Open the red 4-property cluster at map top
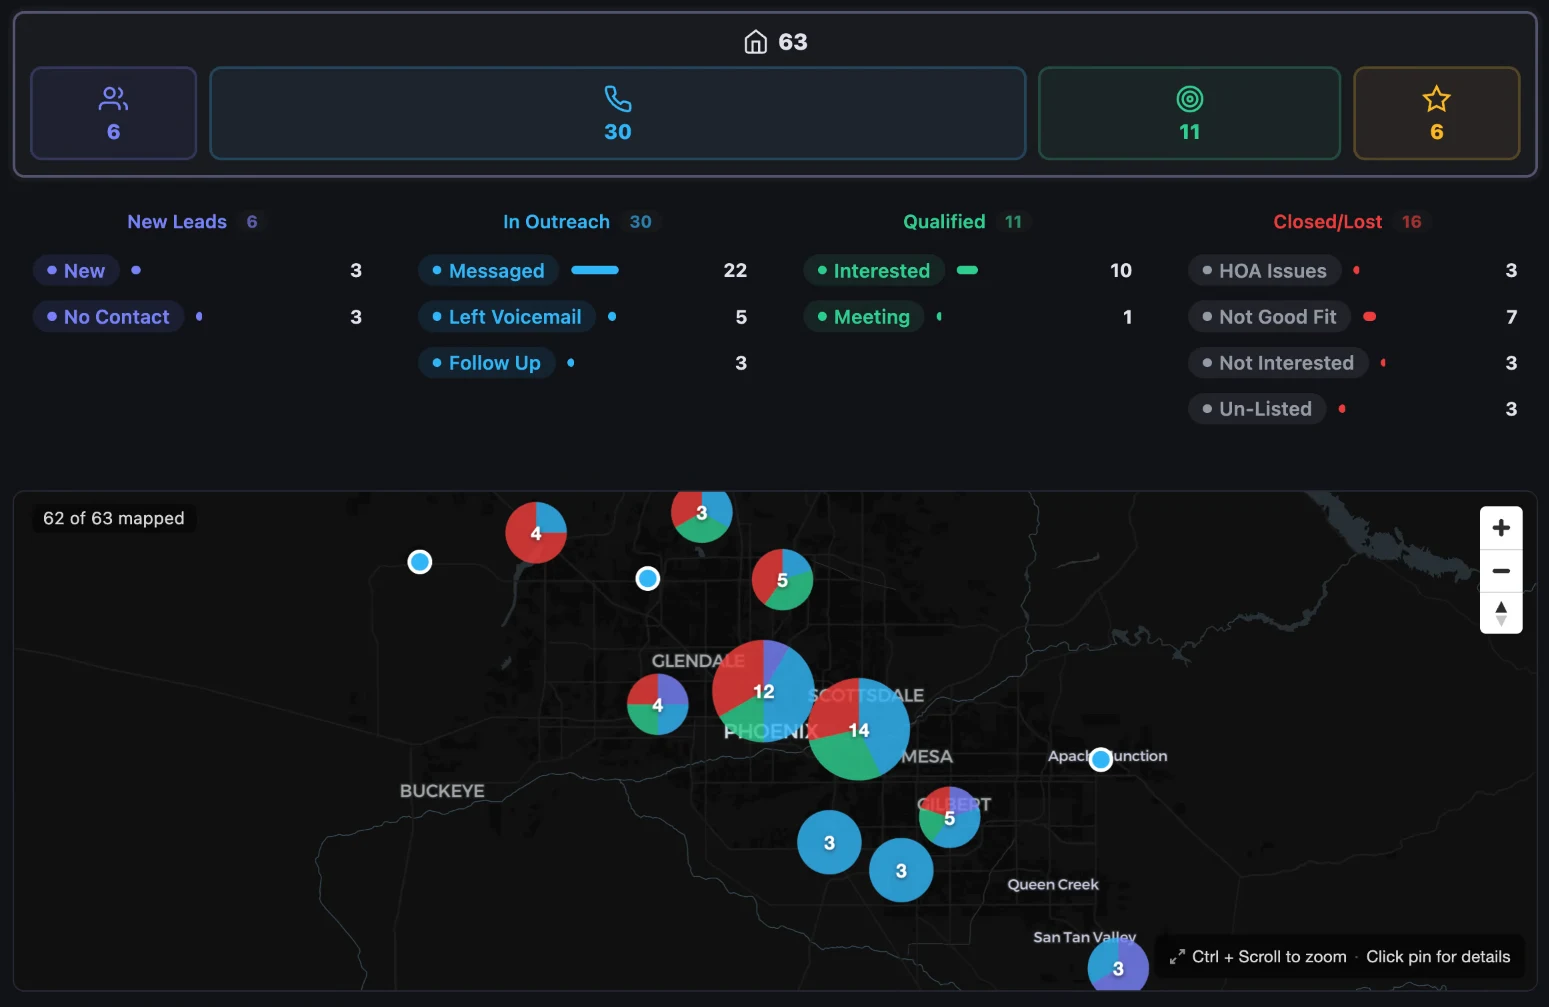Screen dimensions: 1549x1007 pos(536,533)
